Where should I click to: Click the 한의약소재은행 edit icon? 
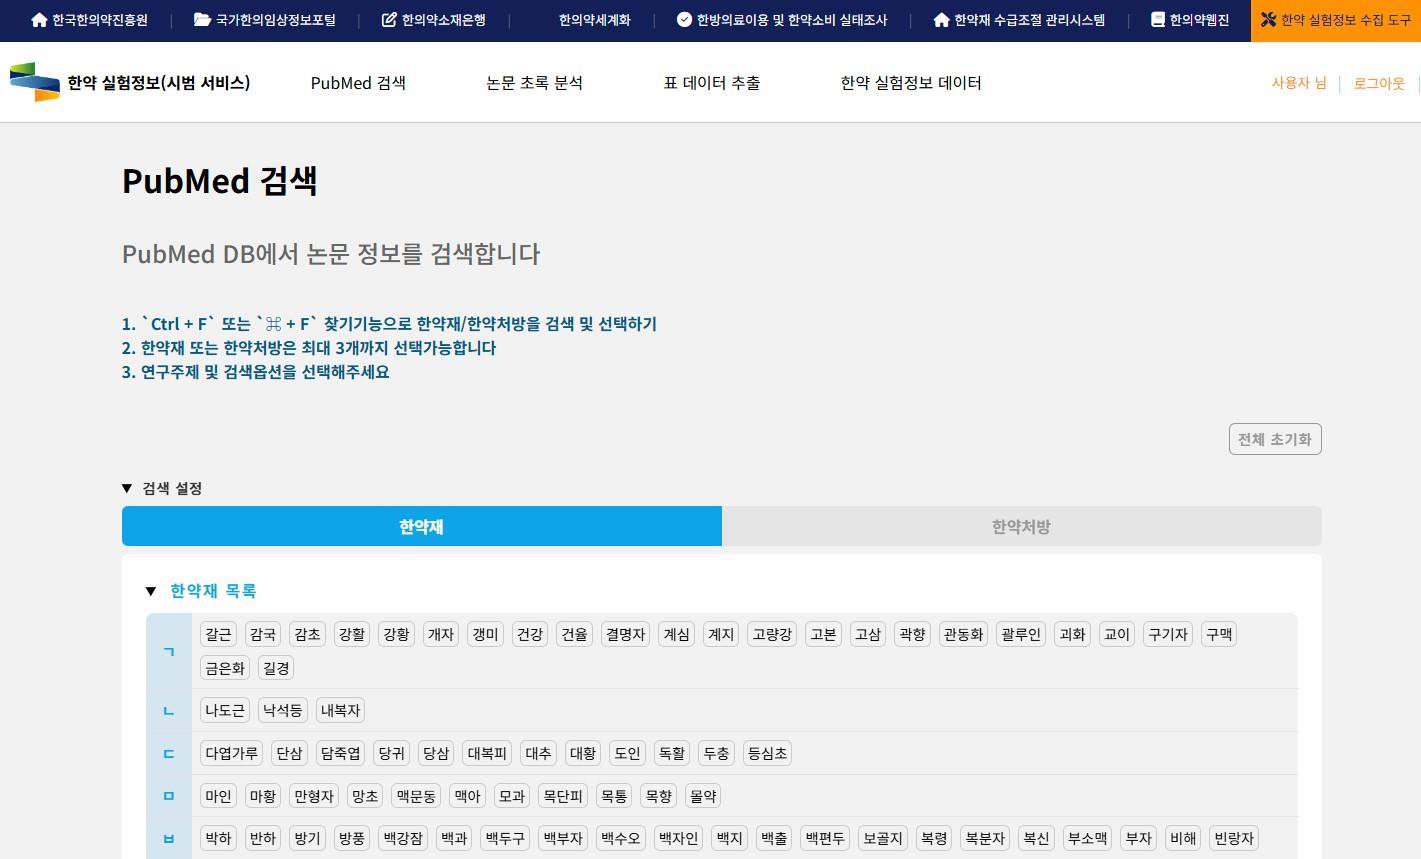pos(389,20)
